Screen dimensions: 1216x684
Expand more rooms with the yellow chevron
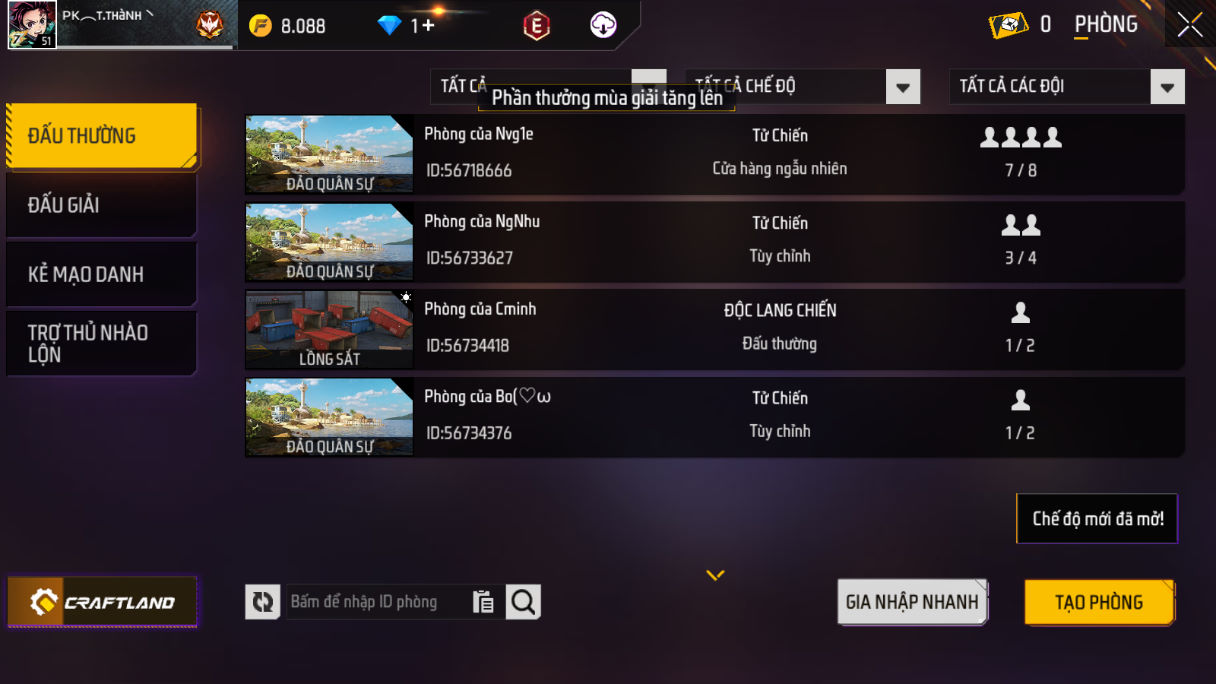click(715, 575)
